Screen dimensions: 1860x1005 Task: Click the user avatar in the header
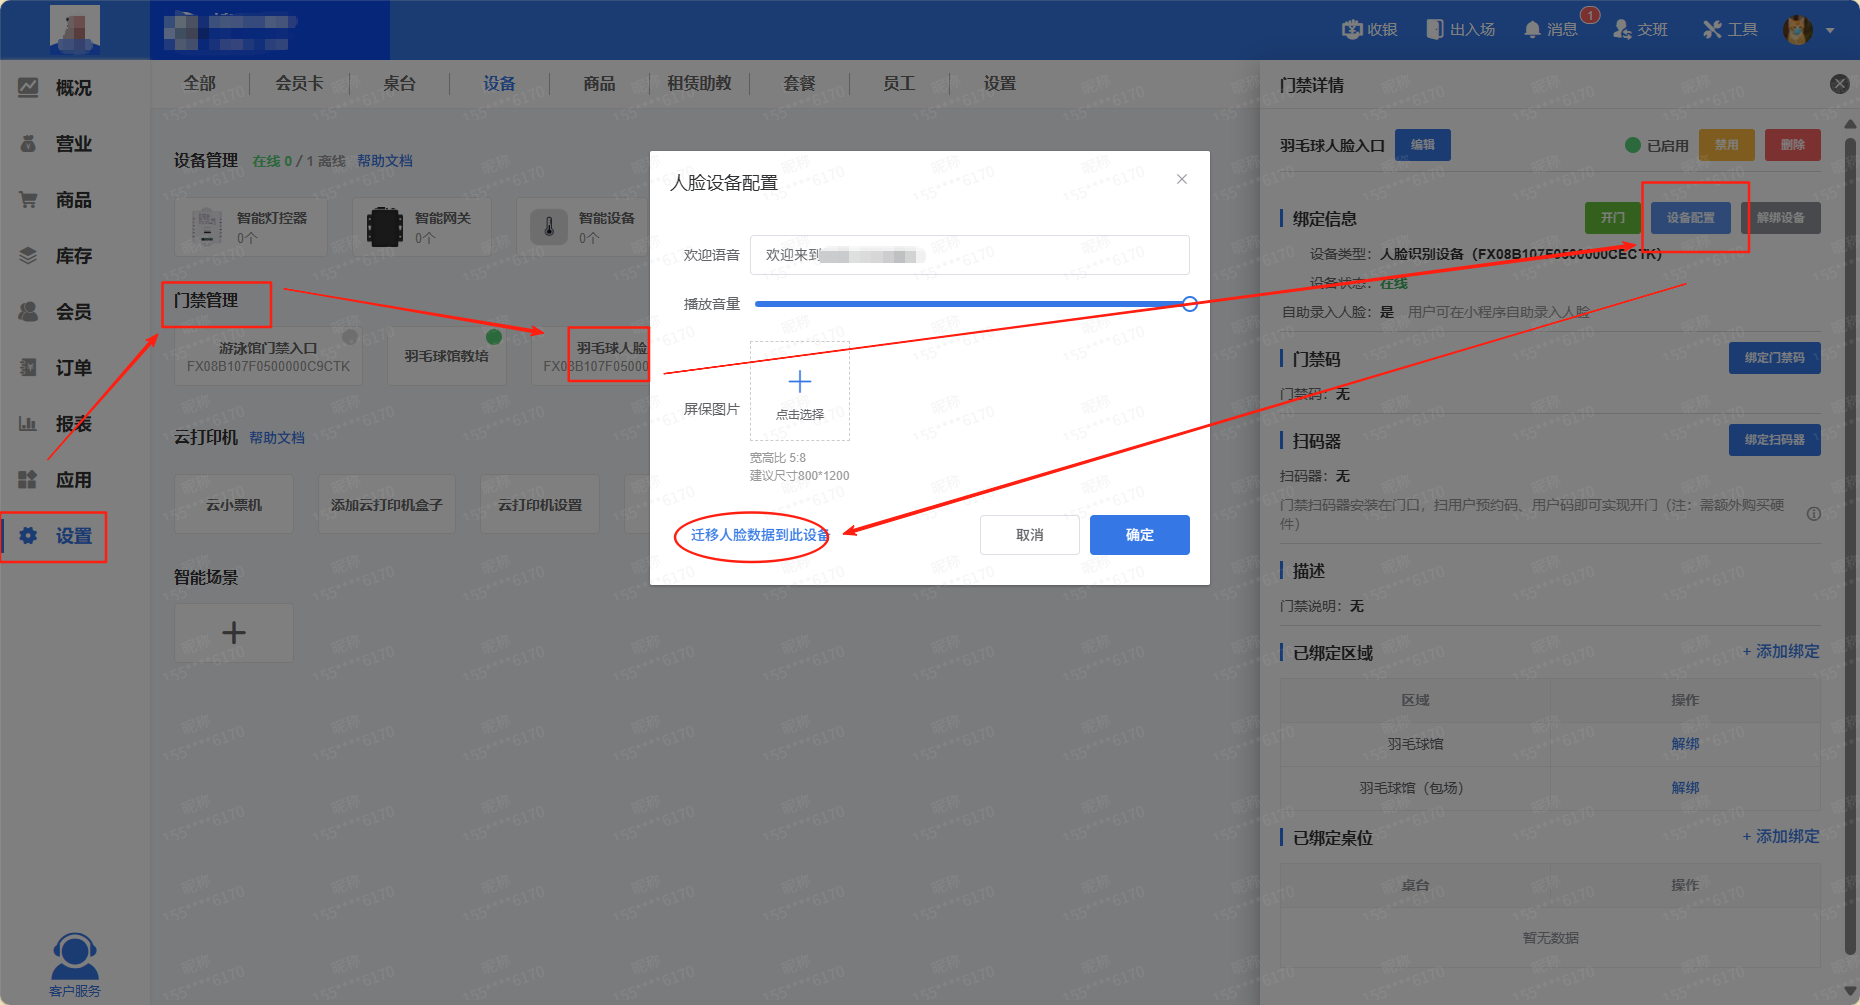click(x=1797, y=30)
